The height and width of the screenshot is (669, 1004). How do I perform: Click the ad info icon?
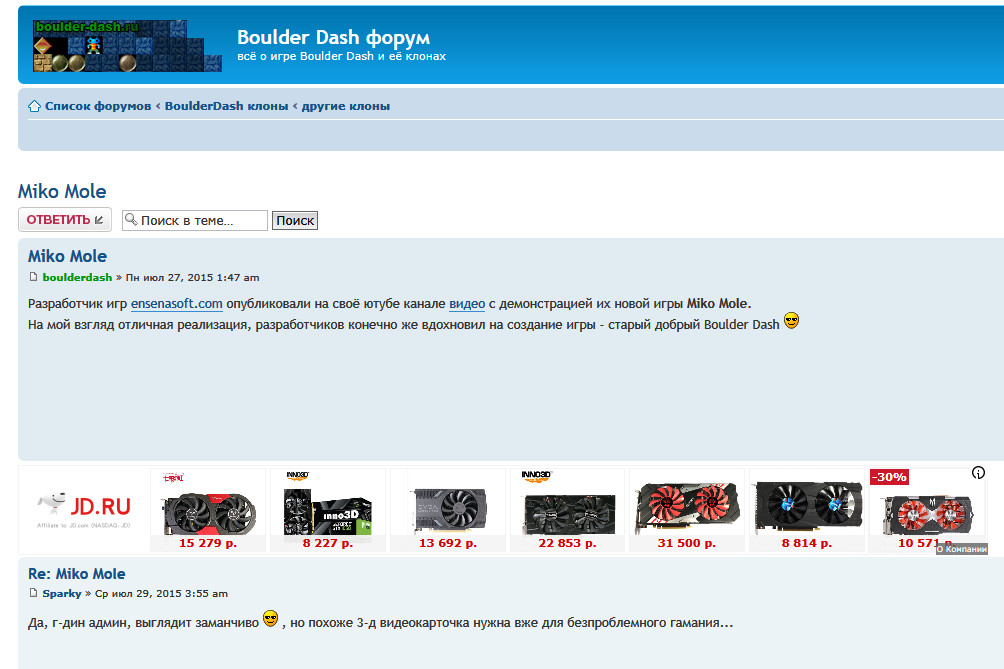click(978, 473)
